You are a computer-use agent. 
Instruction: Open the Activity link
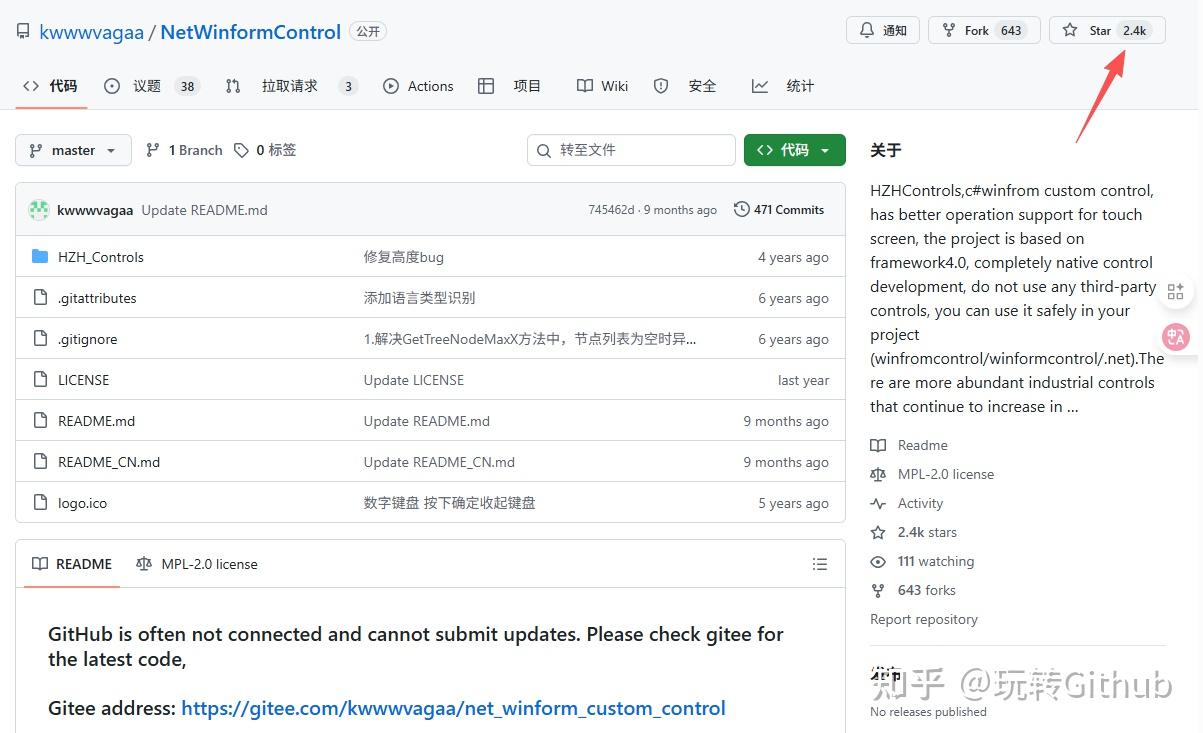click(907, 503)
